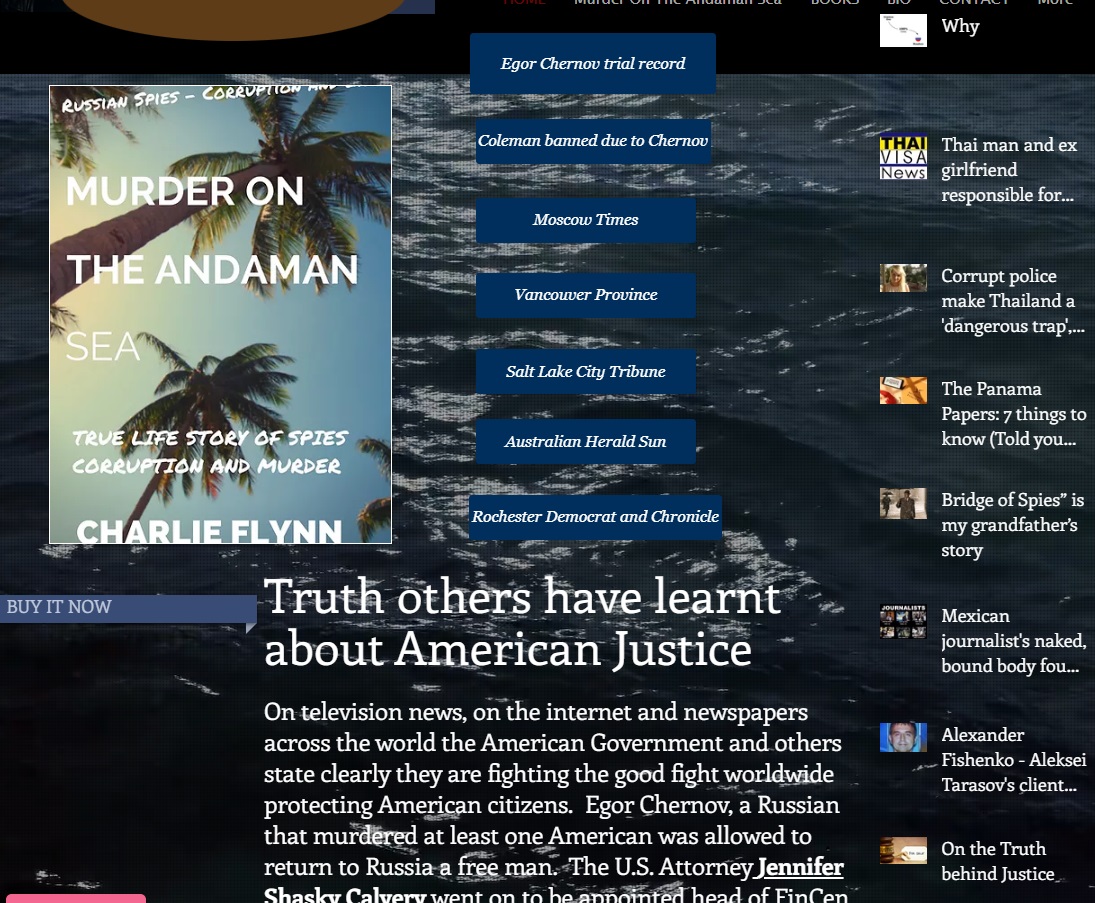Viewport: 1095px width, 903px height.
Task: Open the Murder on the Andaman Sea cover
Action: [x=221, y=314]
